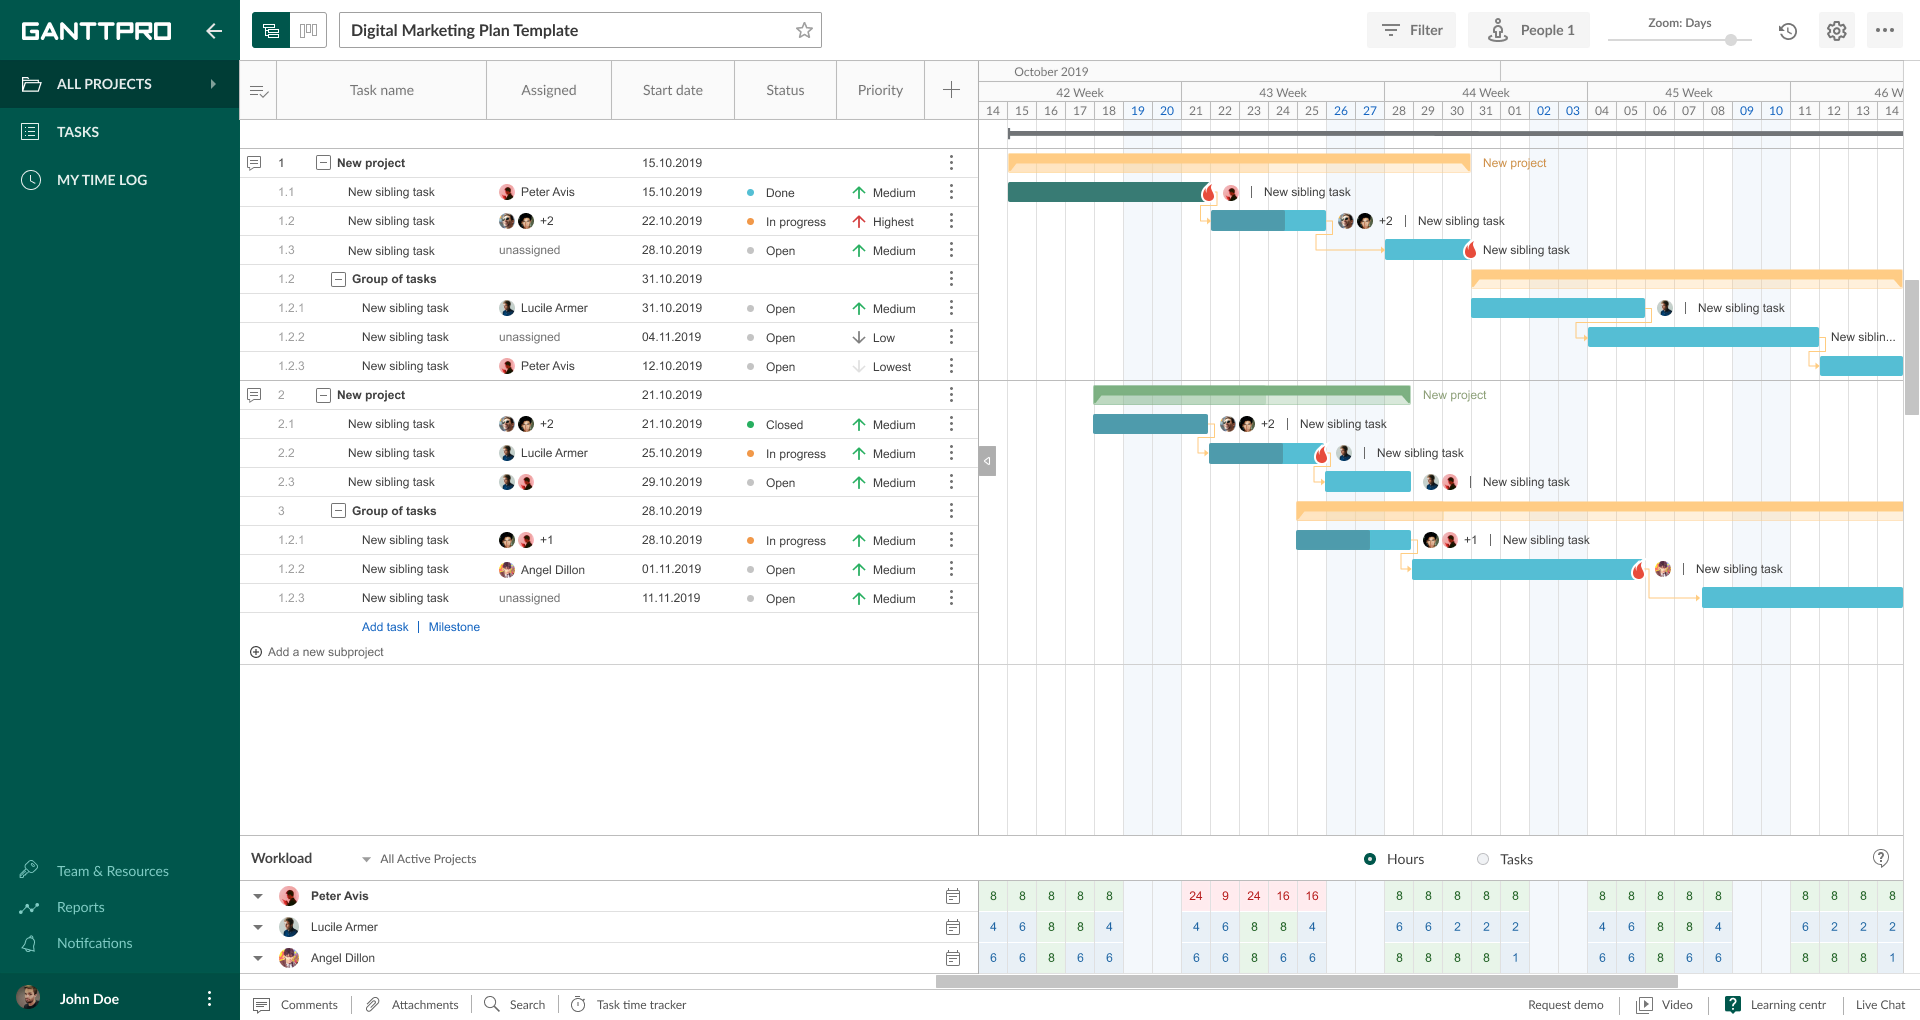Image resolution: width=1920 pixels, height=1020 pixels.
Task: Select the Hours radio button in Workload
Action: point(1370,858)
